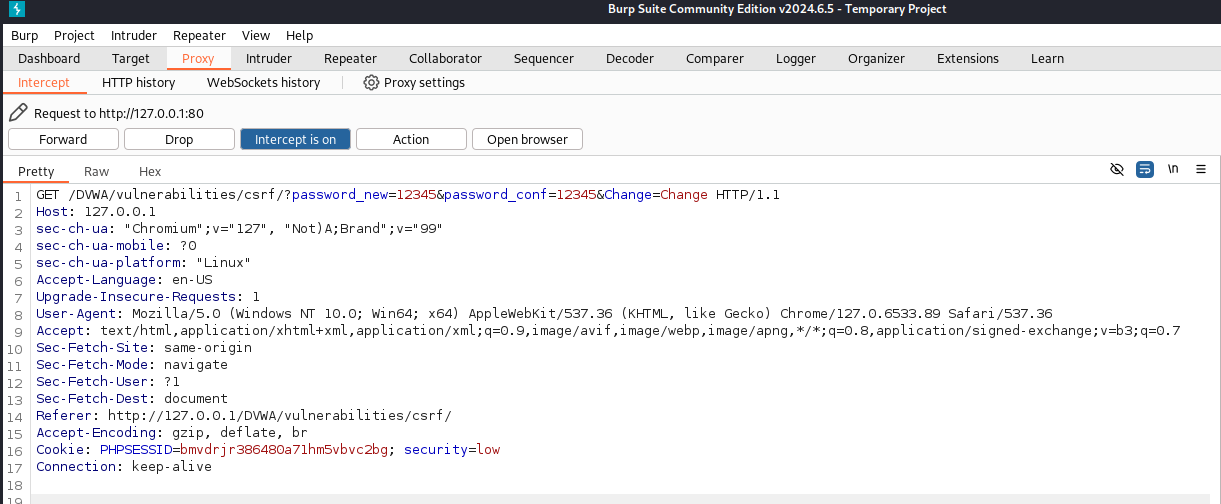Click the Connection: keep-alive line
The image size is (1221, 504).
[124, 466]
